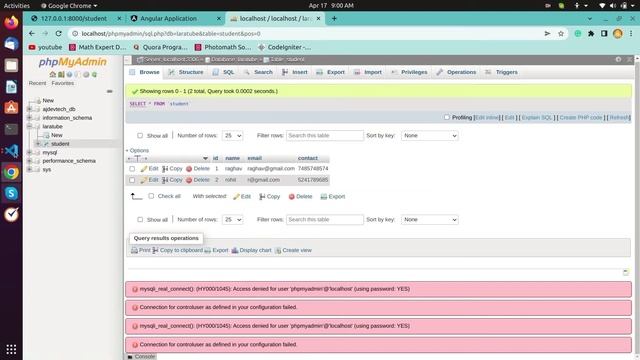Enable the Profiling checkbox
The height and width of the screenshot is (360, 640).
(x=447, y=117)
